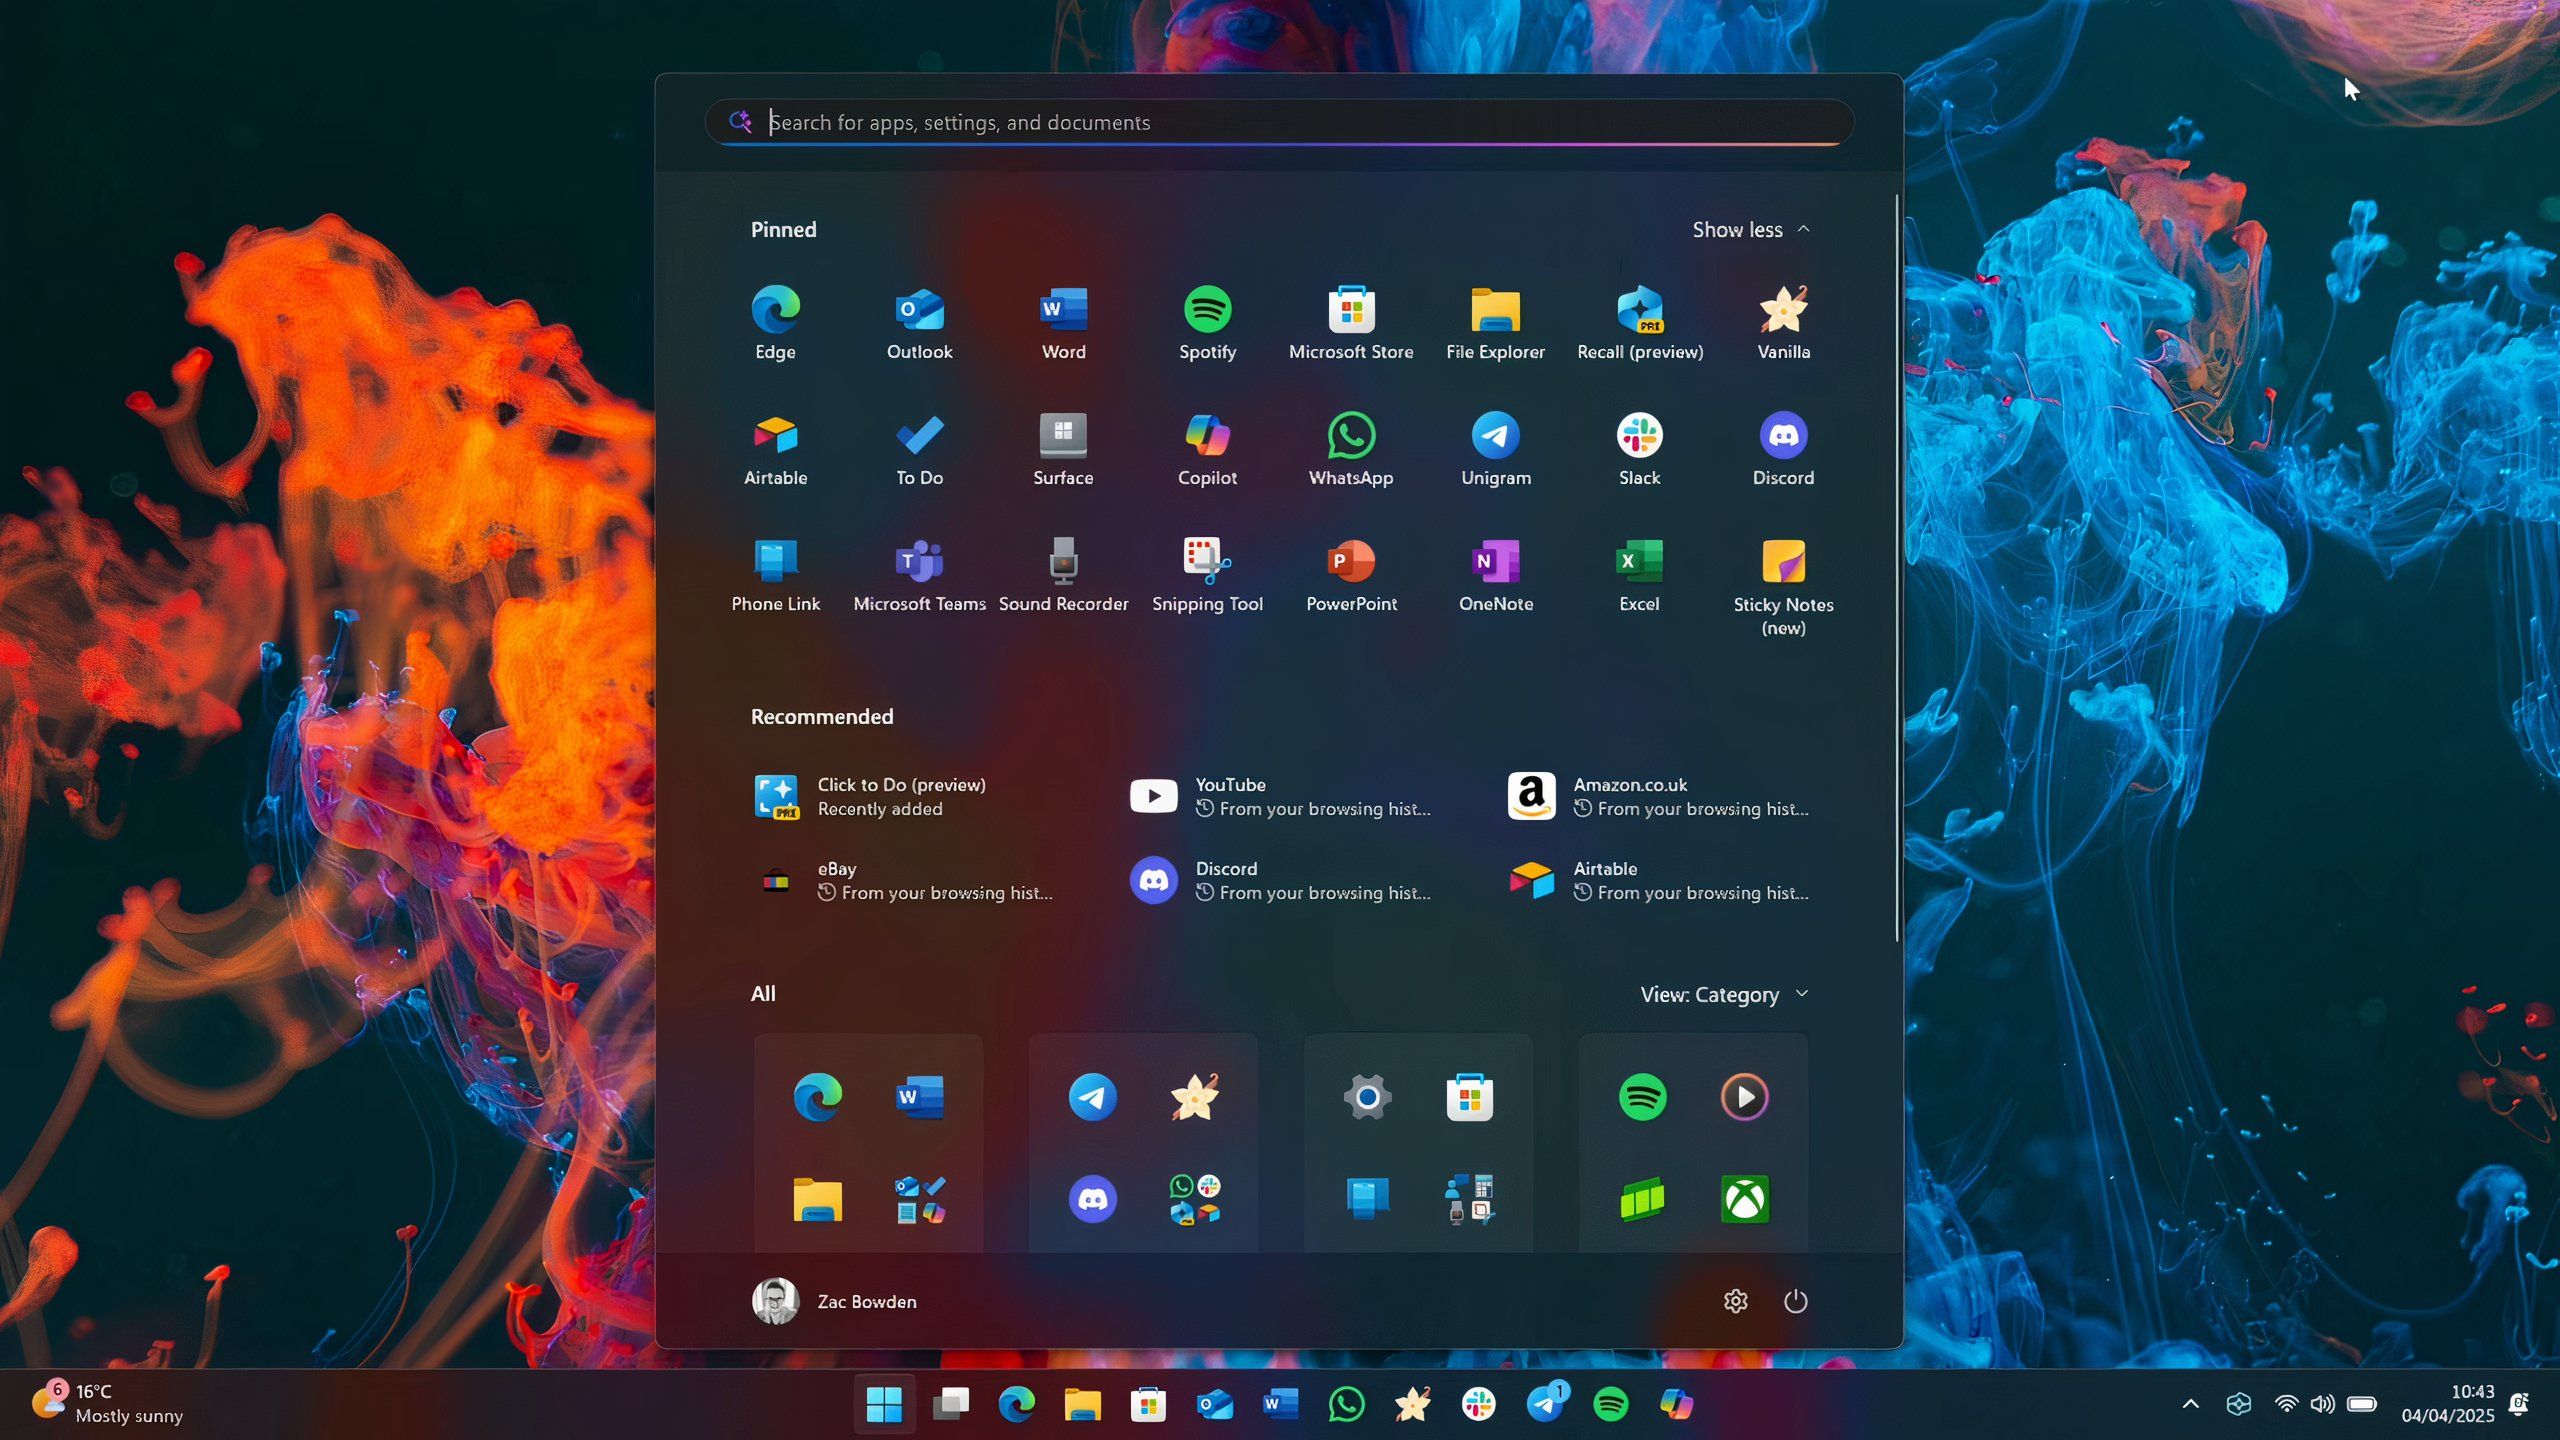Open Spotify from the taskbar

point(1610,1404)
